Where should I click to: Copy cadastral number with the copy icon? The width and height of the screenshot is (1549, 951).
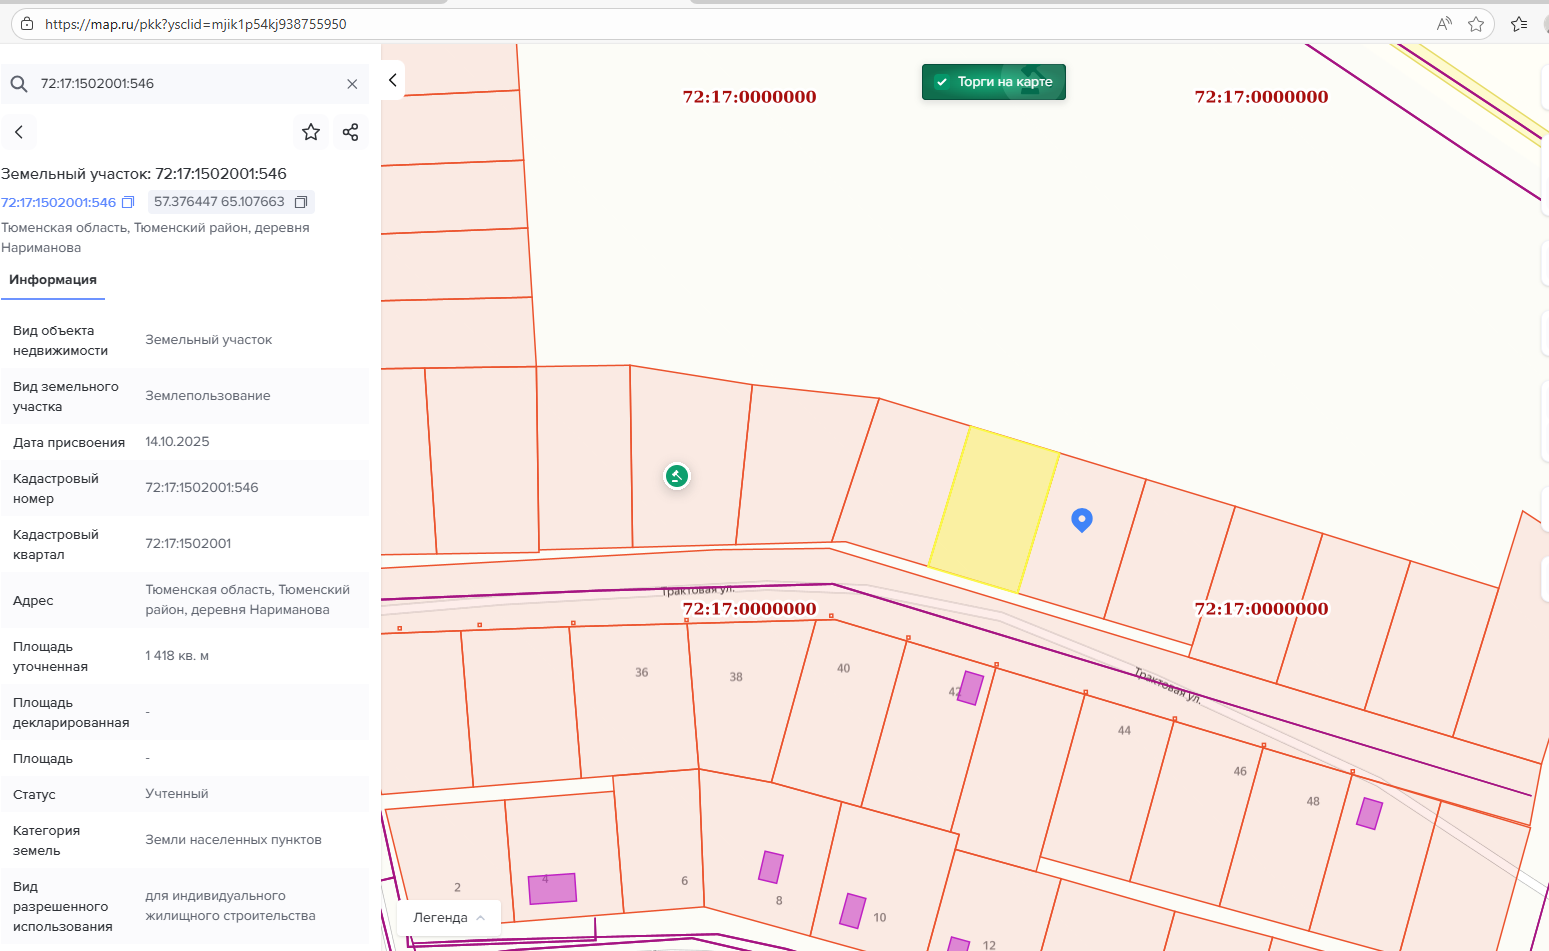pyautogui.click(x=128, y=202)
